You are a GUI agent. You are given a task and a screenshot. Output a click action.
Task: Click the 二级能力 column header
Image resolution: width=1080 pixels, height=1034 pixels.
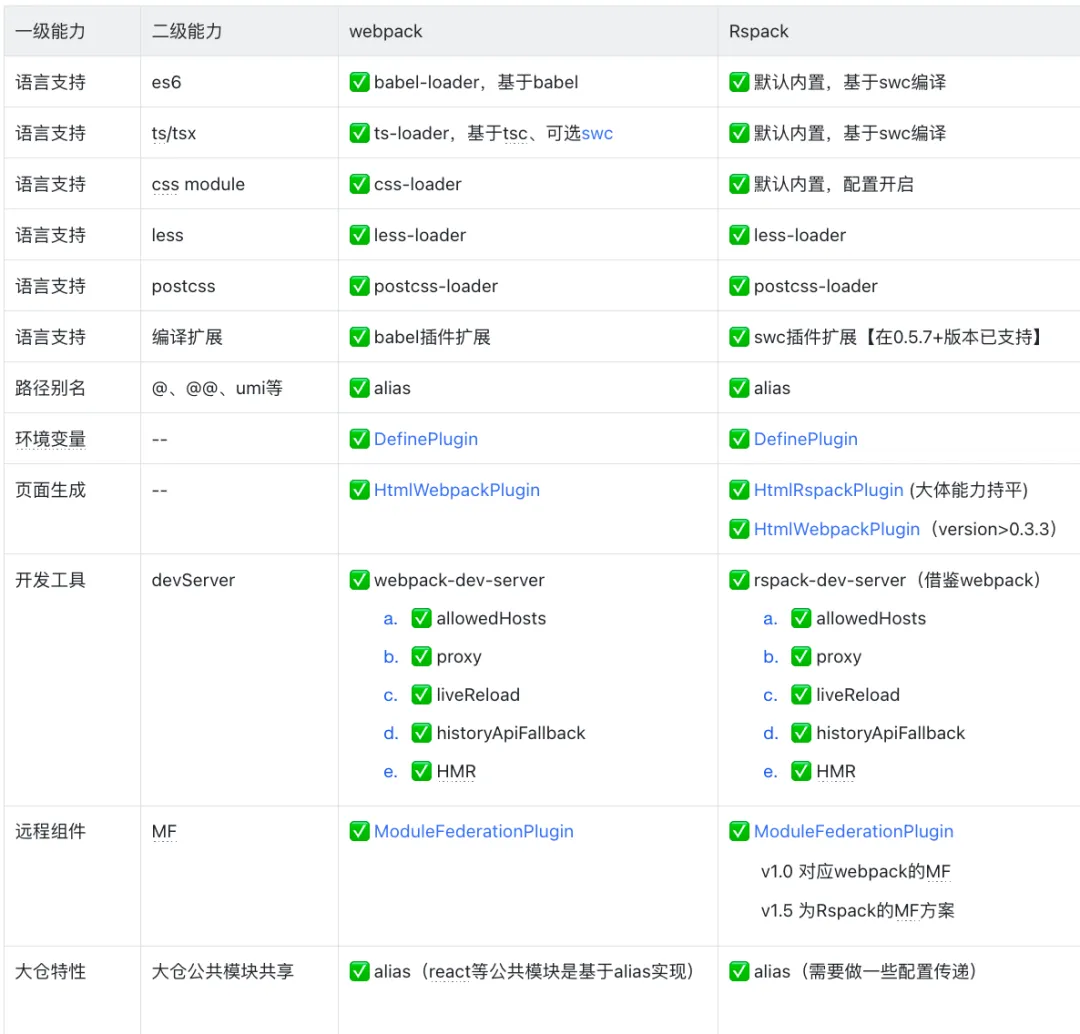point(239,31)
